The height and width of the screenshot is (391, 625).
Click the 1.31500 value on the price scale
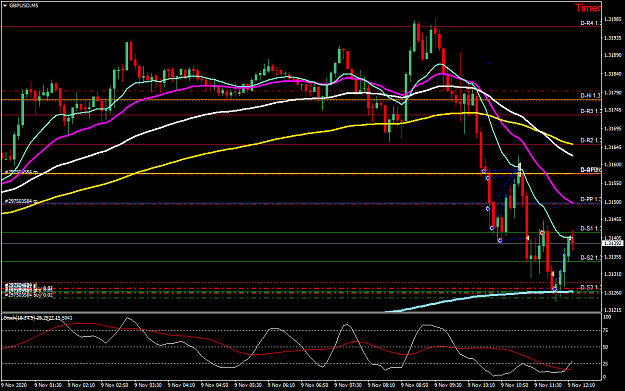(x=613, y=202)
